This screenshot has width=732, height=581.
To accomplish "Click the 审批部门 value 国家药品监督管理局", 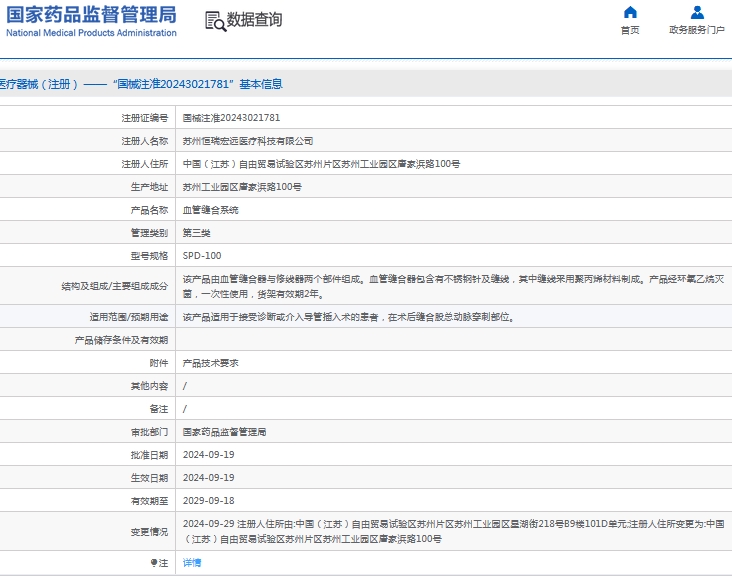I will 225,432.
